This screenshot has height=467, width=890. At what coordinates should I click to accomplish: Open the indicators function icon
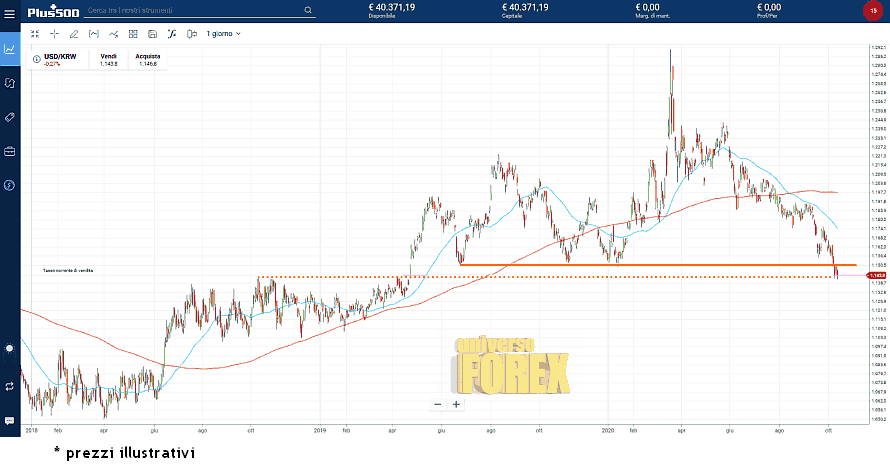click(x=172, y=34)
